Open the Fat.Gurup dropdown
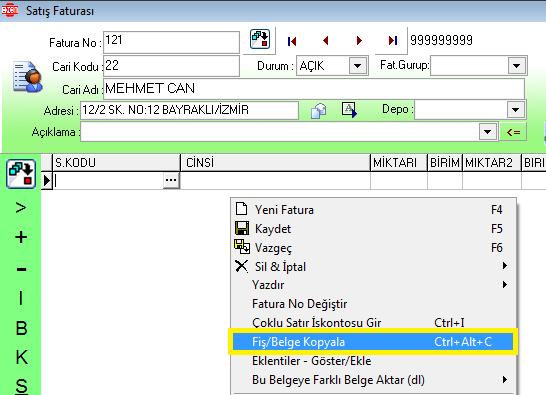 click(x=517, y=65)
